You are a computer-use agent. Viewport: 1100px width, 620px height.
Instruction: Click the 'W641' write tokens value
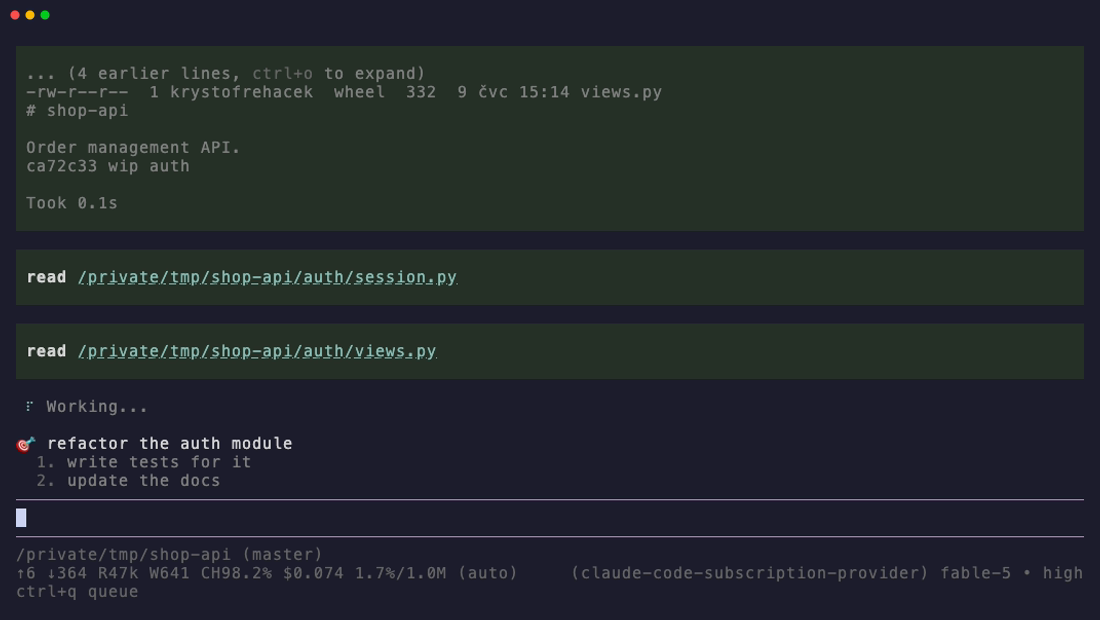click(x=169, y=573)
